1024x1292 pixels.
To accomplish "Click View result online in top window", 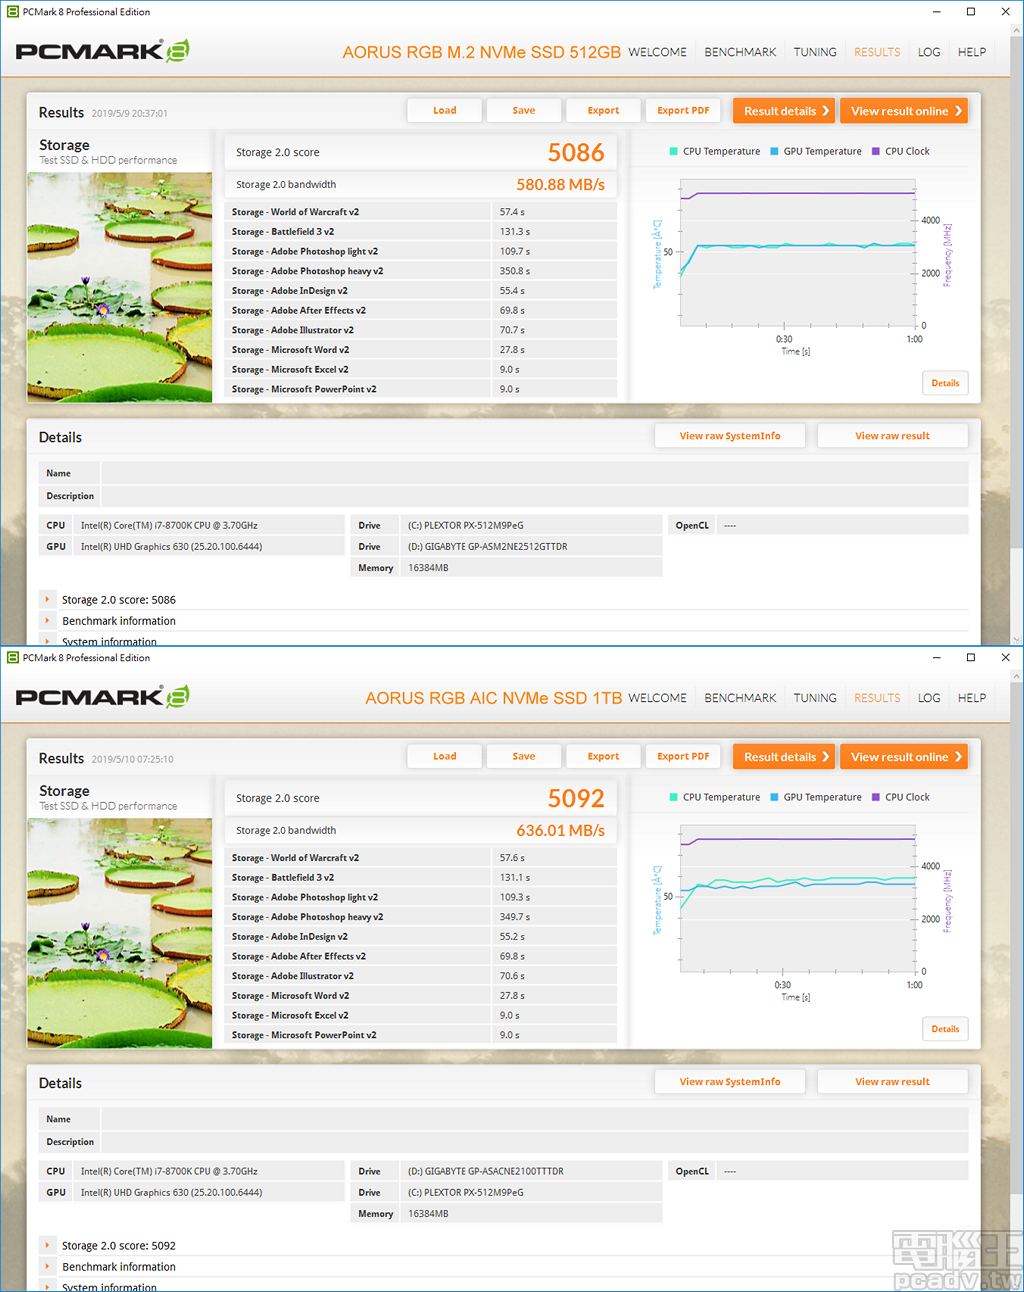I will coord(904,111).
